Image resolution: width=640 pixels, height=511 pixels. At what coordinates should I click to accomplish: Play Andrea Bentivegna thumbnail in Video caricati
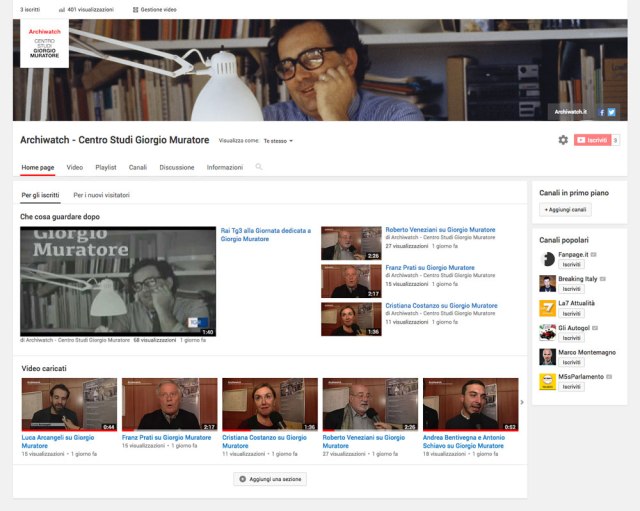coord(471,404)
